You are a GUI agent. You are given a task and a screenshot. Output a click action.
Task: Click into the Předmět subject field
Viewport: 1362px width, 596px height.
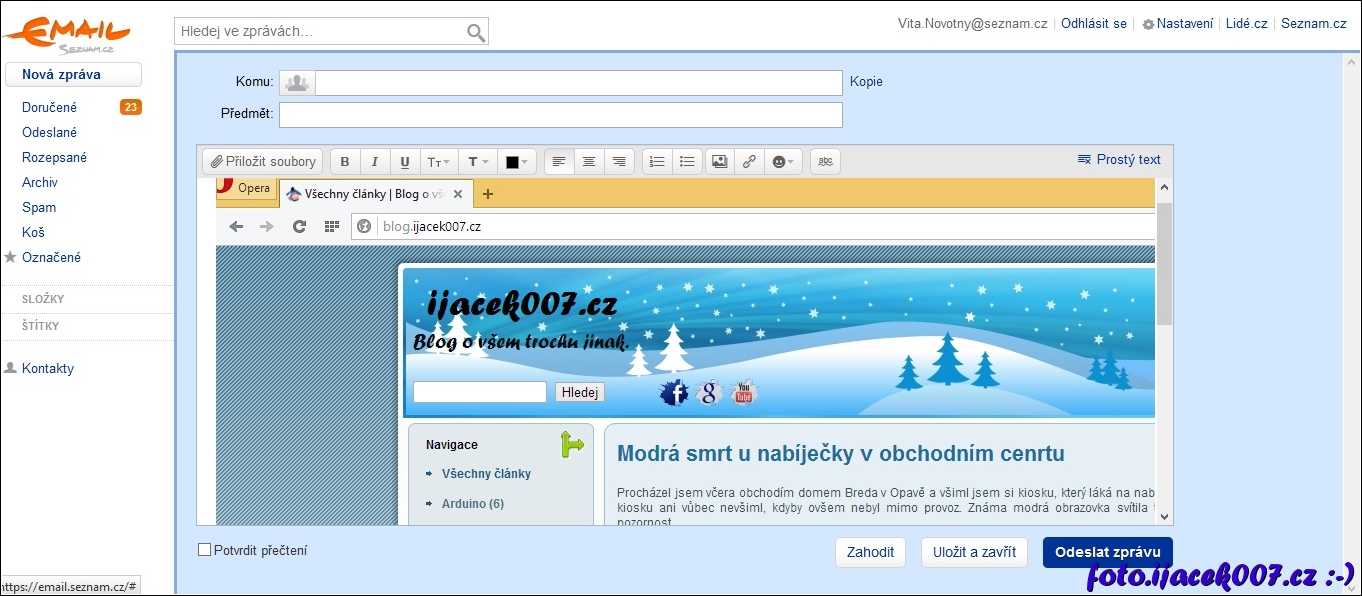560,115
